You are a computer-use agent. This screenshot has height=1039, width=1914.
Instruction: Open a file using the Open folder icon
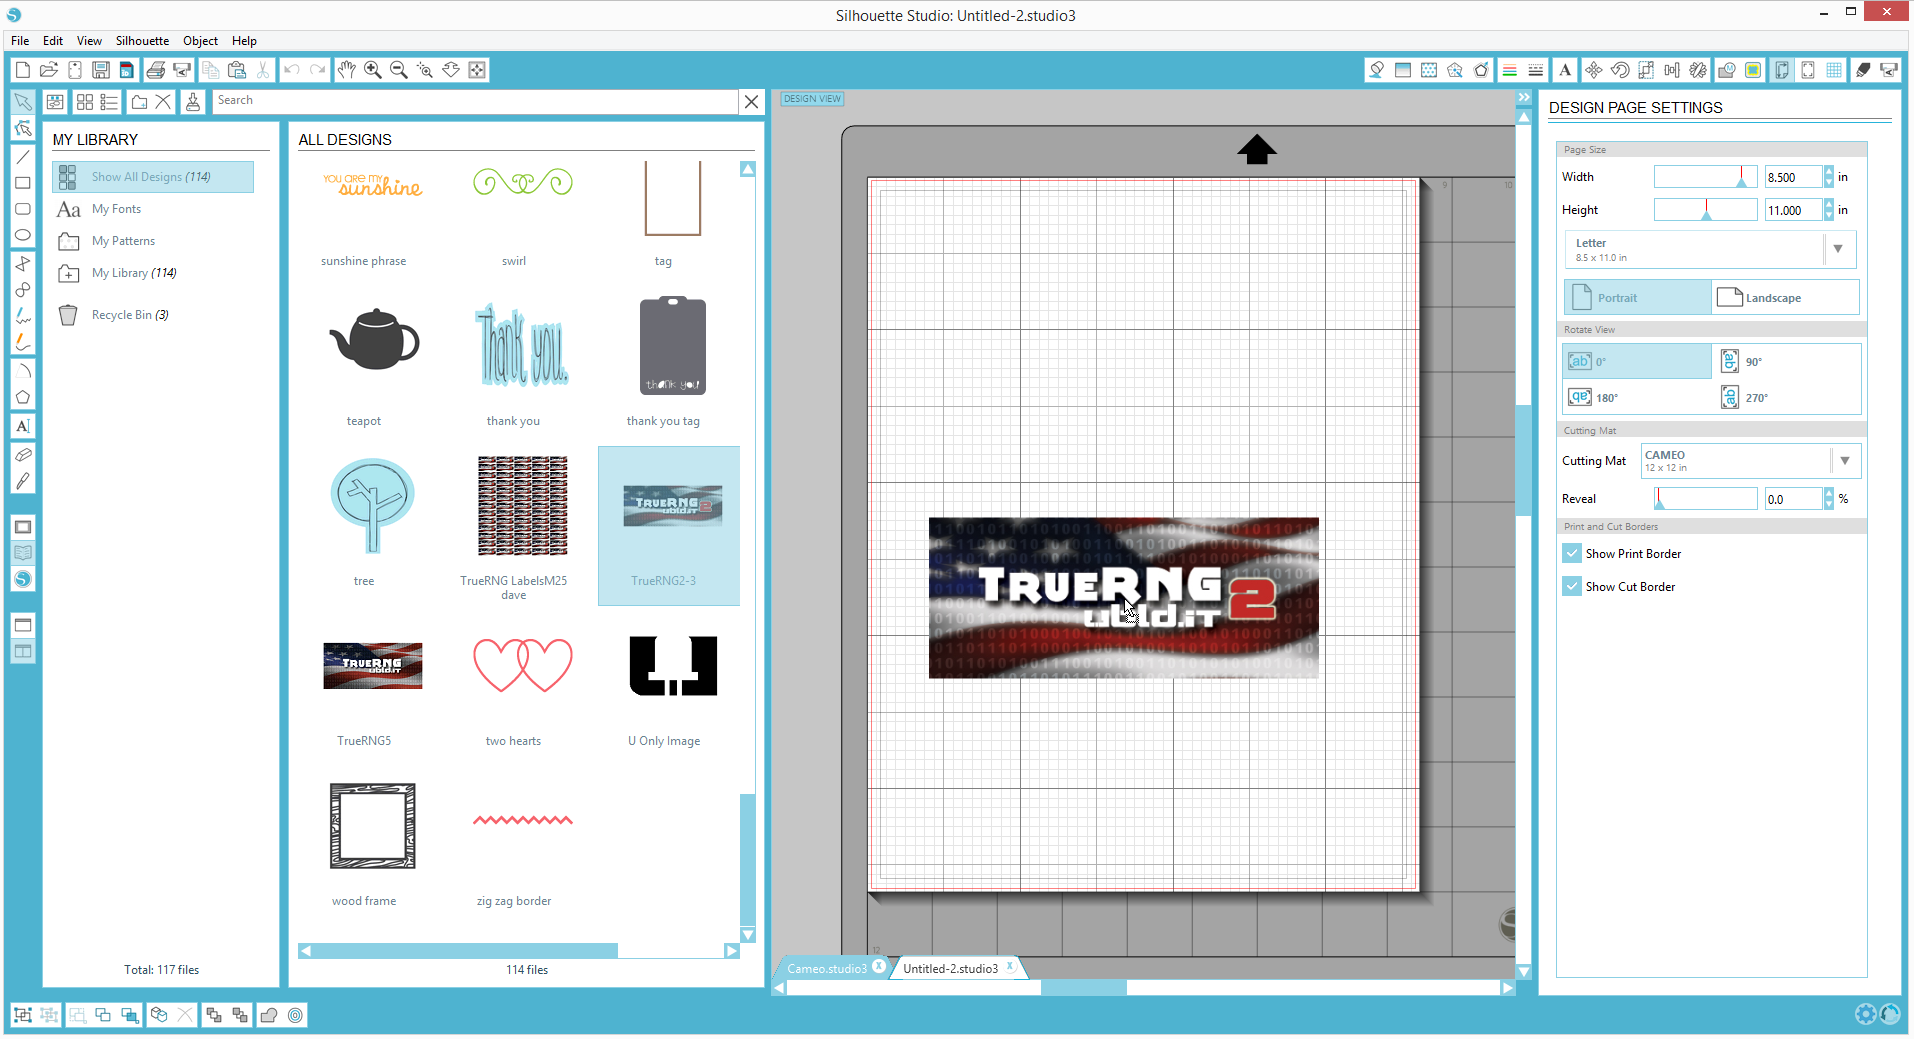coord(48,70)
